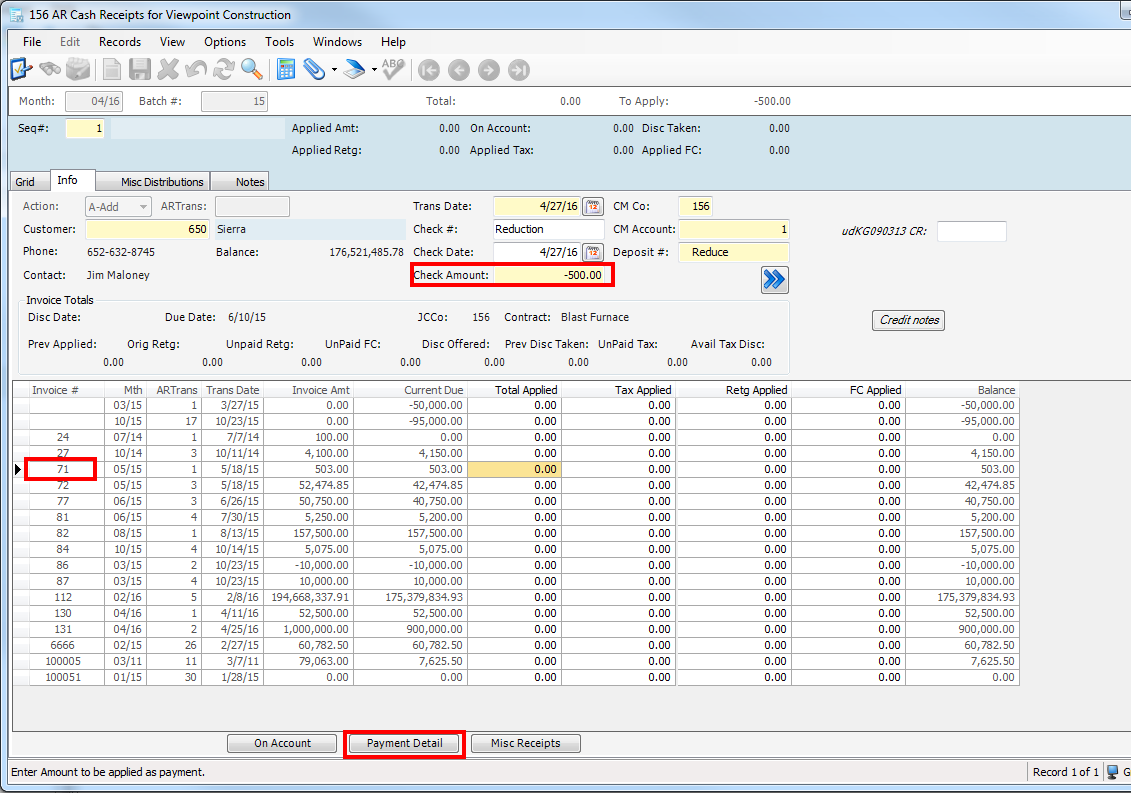This screenshot has height=793, width=1131.
Task: Click the first toolbar icon with checkmark and pencil
Action: (x=21, y=69)
